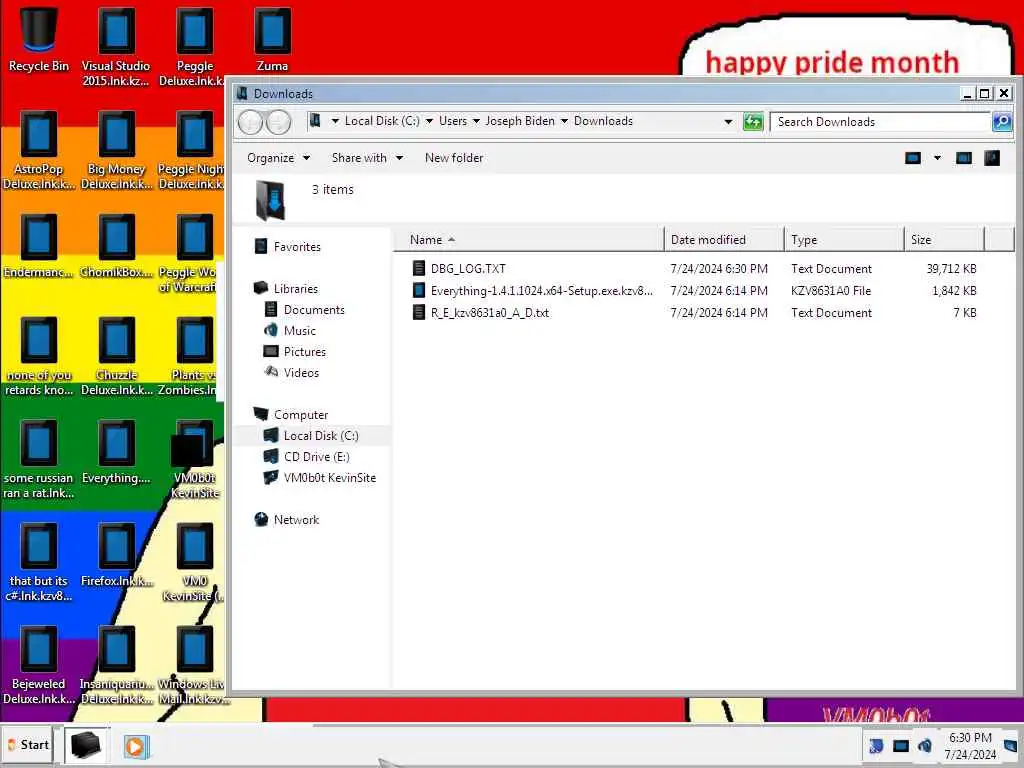
Task: Expand the address bar history dropdown arrow
Action: 728,121
